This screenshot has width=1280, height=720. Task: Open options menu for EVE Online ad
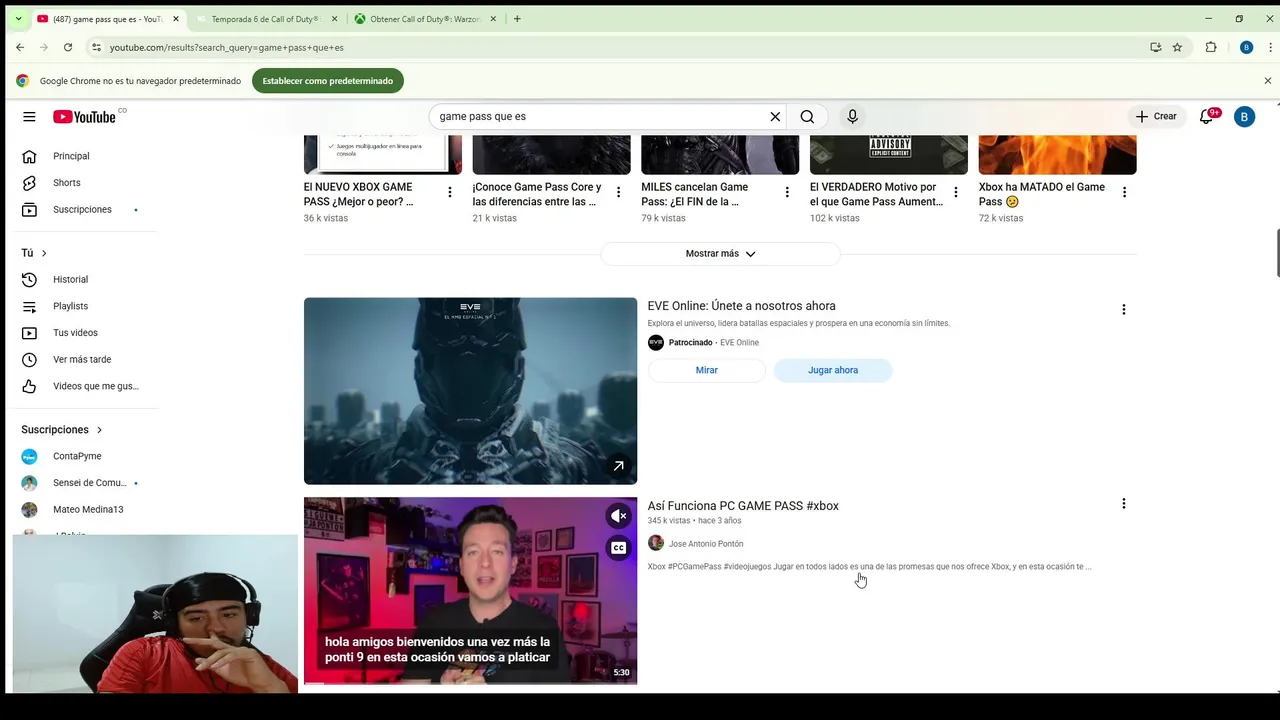pyautogui.click(x=1124, y=310)
